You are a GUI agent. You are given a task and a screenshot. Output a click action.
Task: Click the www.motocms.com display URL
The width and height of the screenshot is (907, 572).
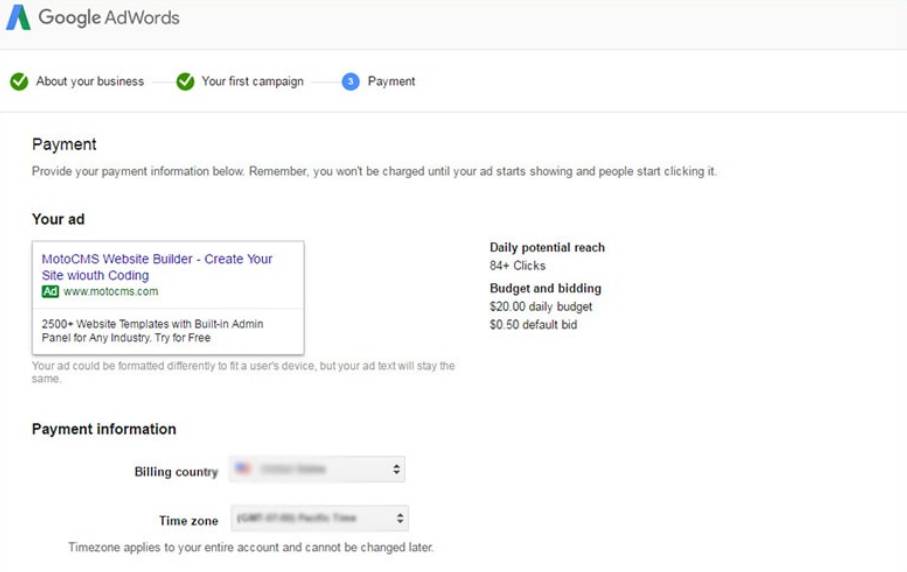coord(111,292)
